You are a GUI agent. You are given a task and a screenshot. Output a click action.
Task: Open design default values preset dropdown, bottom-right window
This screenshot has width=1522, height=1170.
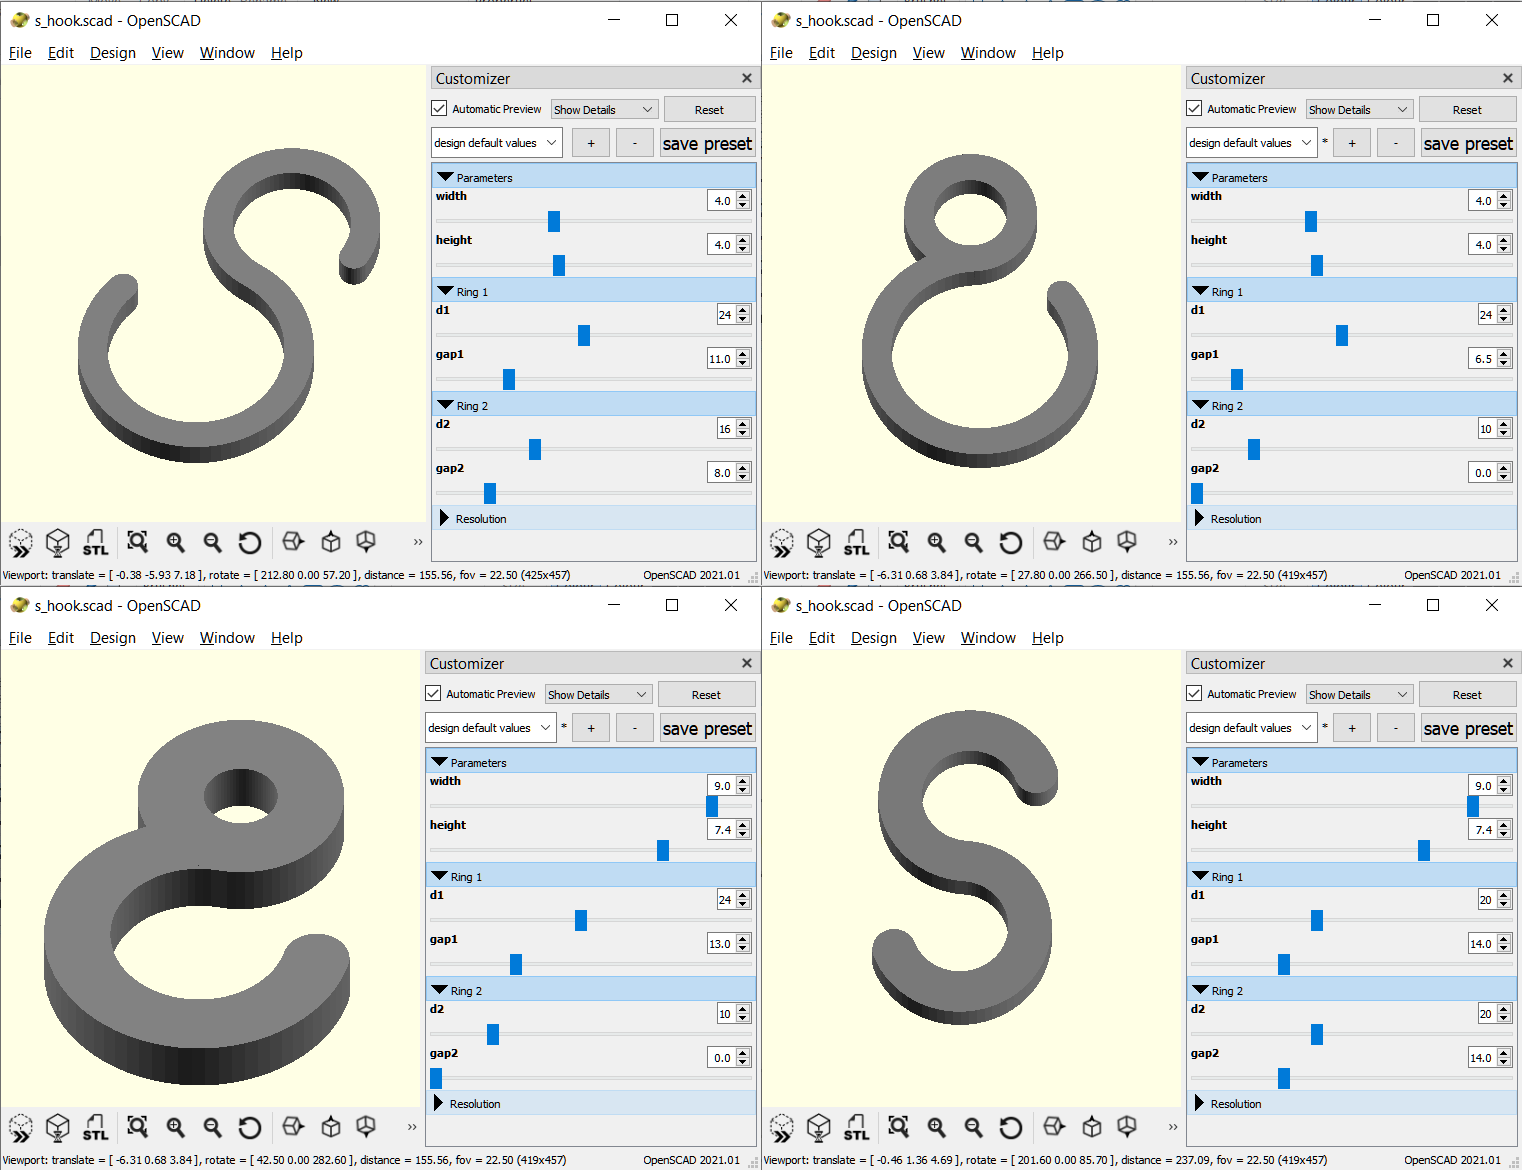1250,728
